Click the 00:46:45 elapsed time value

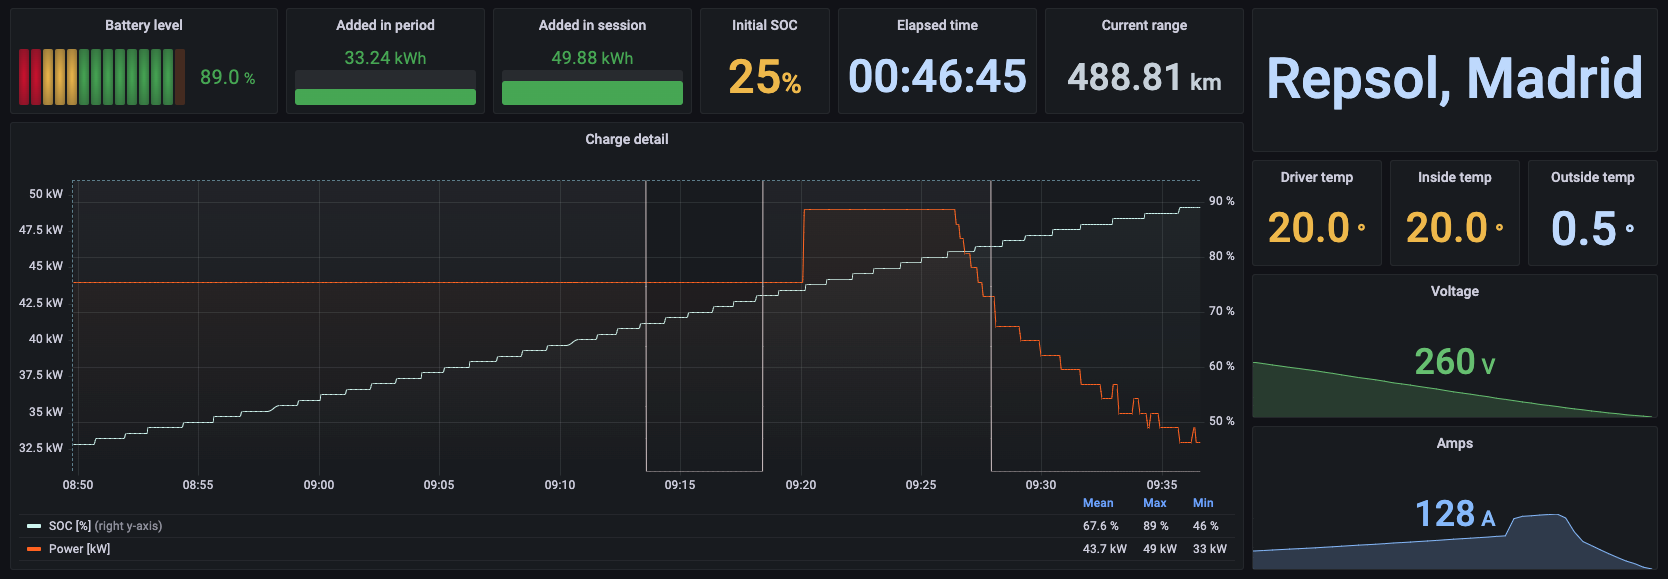937,77
